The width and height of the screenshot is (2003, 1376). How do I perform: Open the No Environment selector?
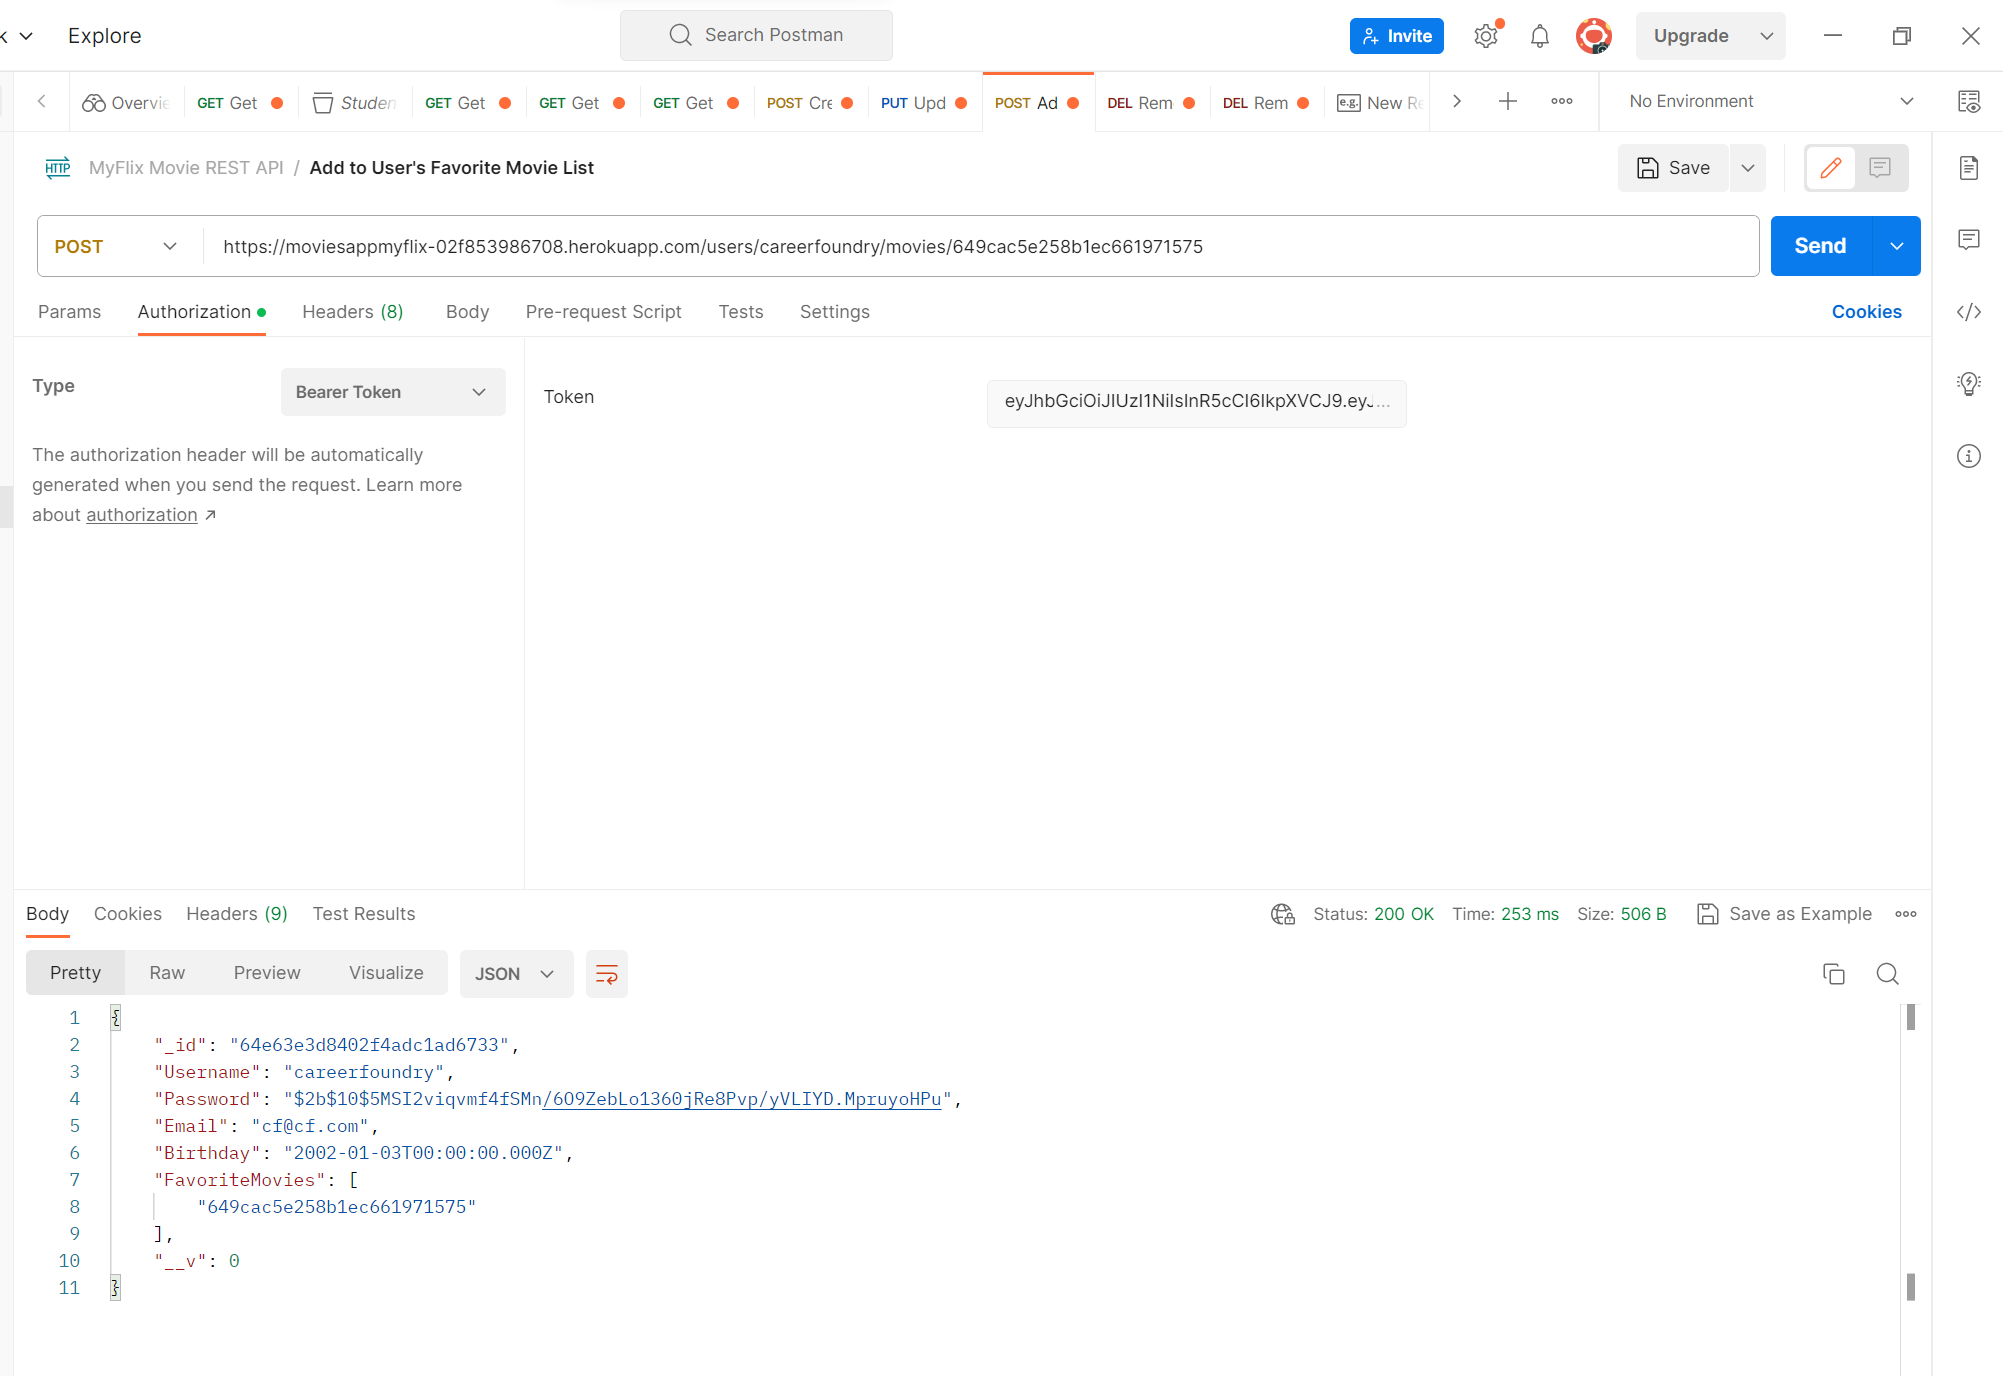point(1771,101)
